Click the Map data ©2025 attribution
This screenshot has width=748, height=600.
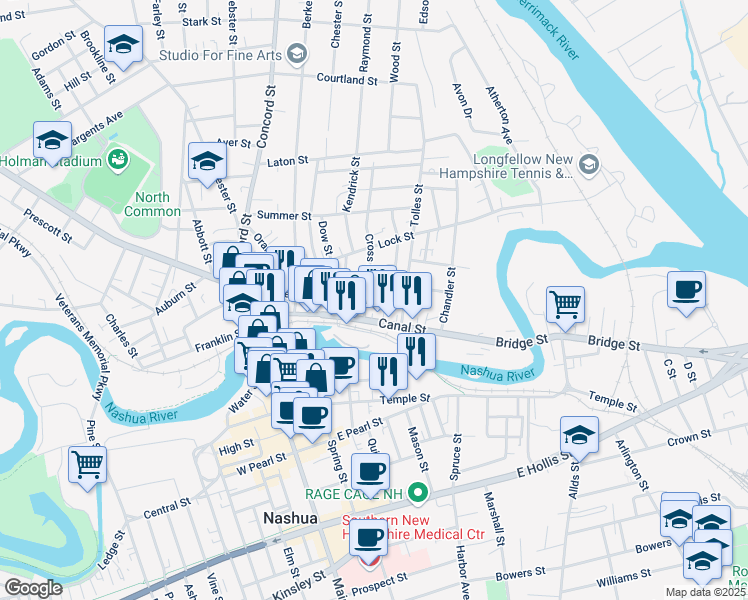point(706,592)
